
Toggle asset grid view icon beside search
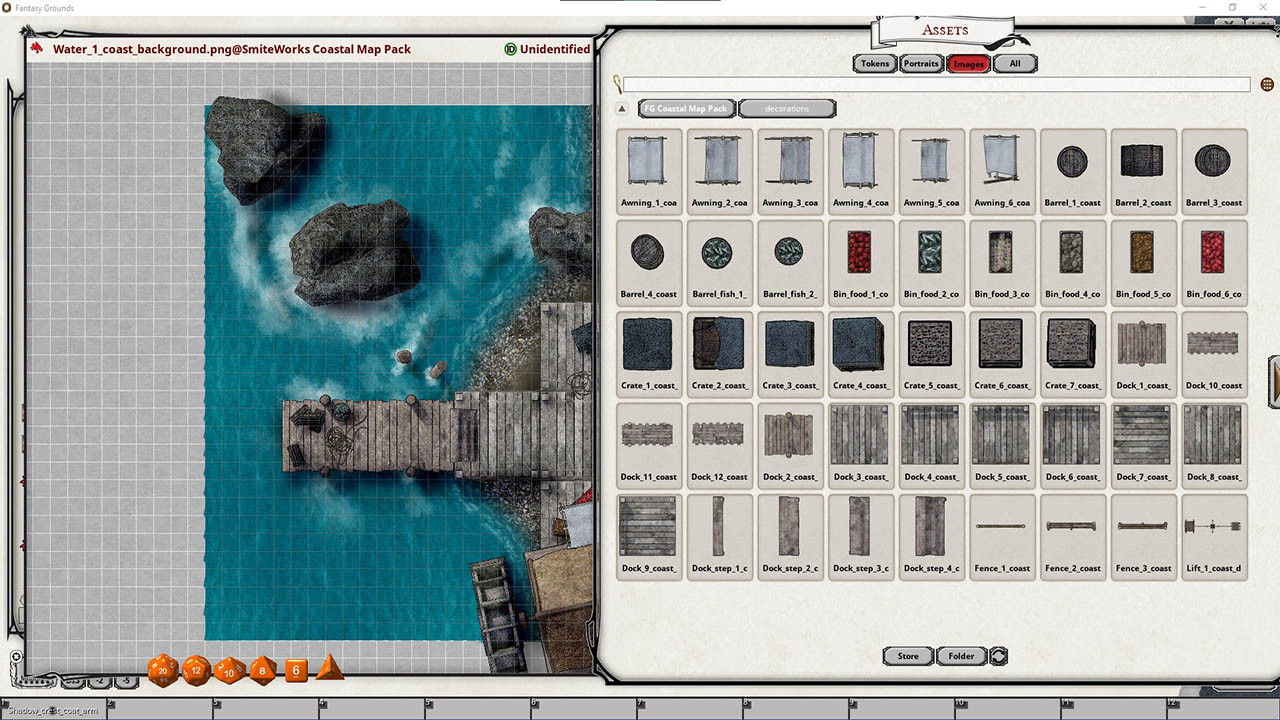1267,85
